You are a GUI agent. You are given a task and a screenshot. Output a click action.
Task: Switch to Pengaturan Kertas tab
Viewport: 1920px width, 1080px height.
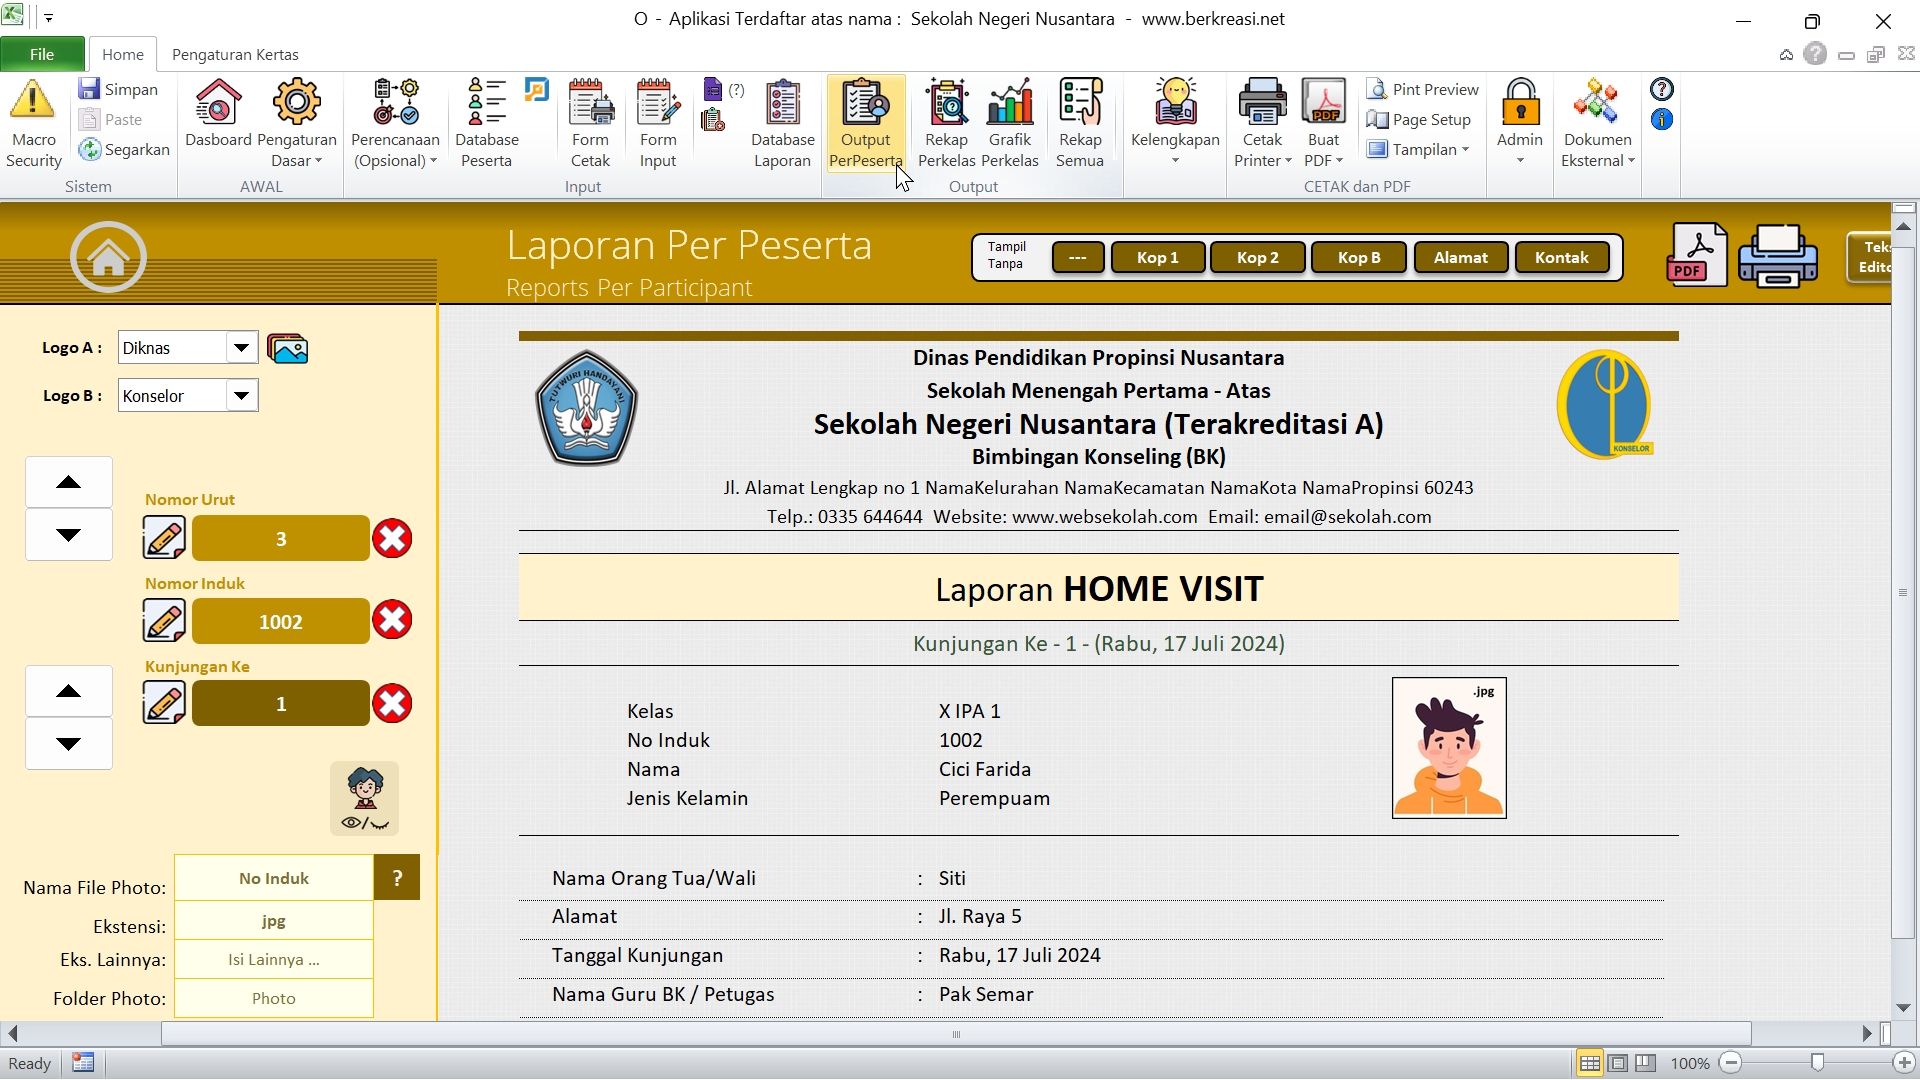[235, 54]
